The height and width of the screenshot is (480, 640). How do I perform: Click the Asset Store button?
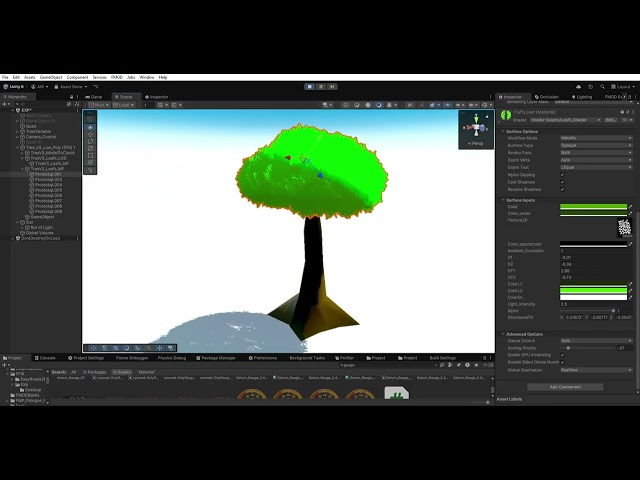pos(71,87)
